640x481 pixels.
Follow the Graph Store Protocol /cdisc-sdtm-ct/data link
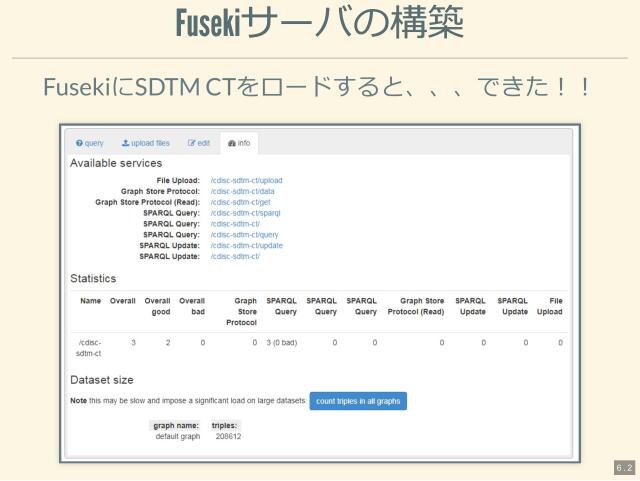tap(242, 191)
